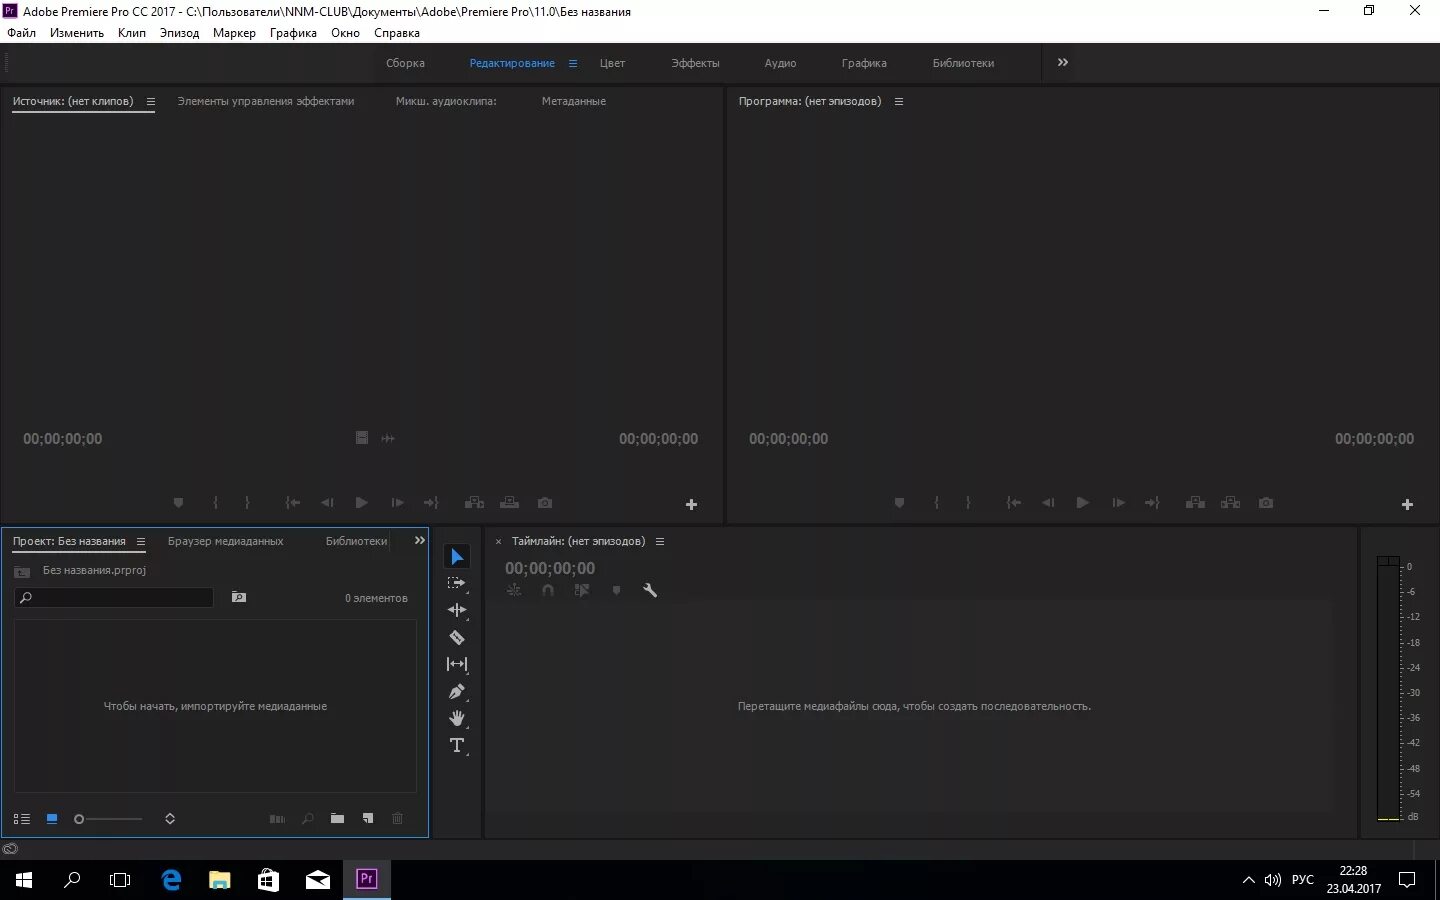This screenshot has width=1440, height=900.
Task: Create new search bin from query
Action: tap(239, 597)
